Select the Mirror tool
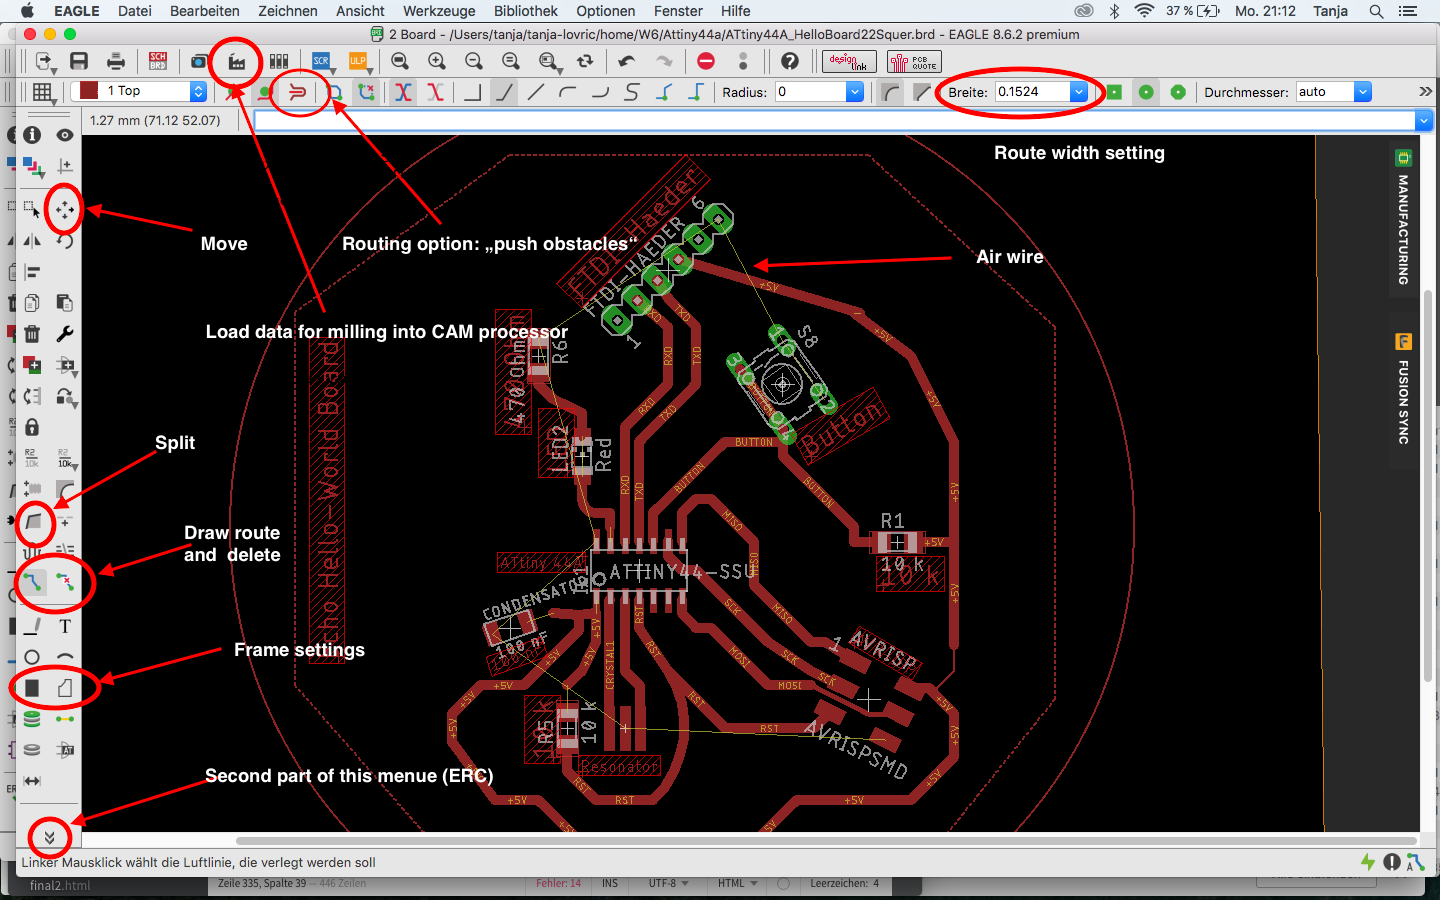Screen dimensions: 1440x900 coord(32,241)
